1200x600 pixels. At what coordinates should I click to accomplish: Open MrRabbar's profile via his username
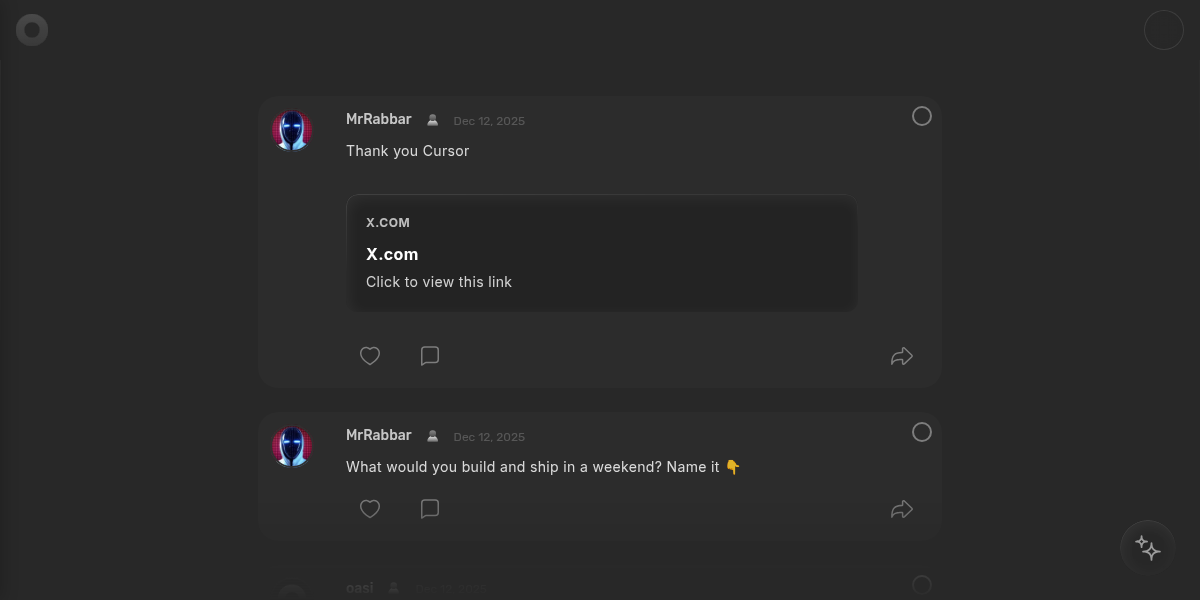[x=379, y=118]
